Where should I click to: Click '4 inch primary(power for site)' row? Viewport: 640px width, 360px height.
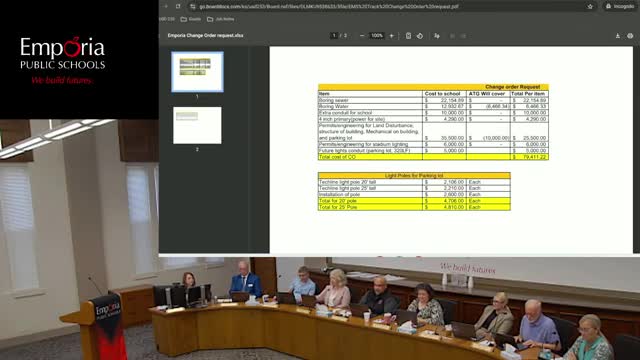[352, 119]
